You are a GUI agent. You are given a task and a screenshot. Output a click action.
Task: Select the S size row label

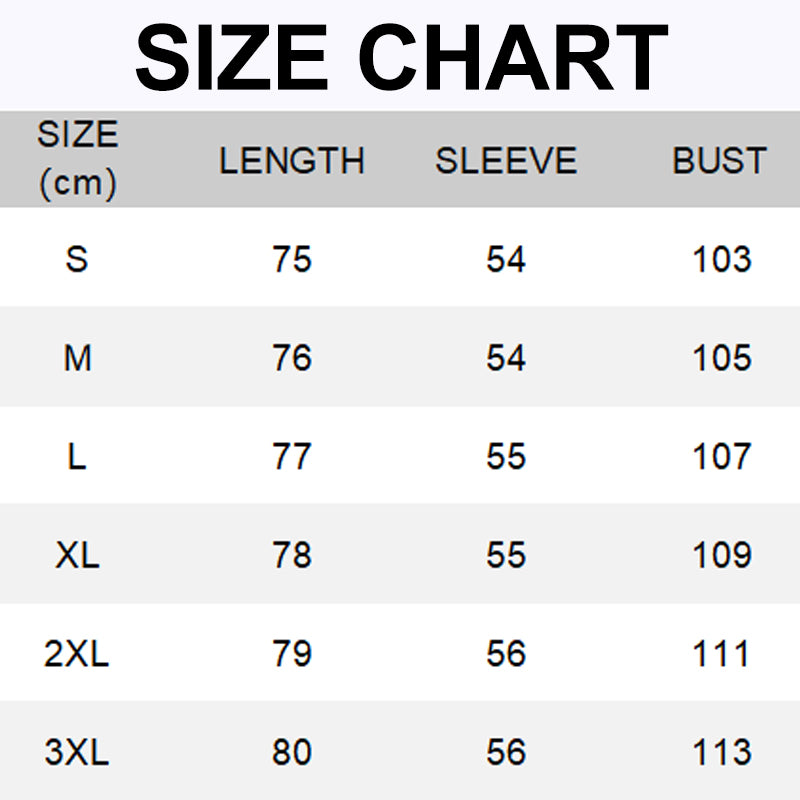tap(77, 259)
